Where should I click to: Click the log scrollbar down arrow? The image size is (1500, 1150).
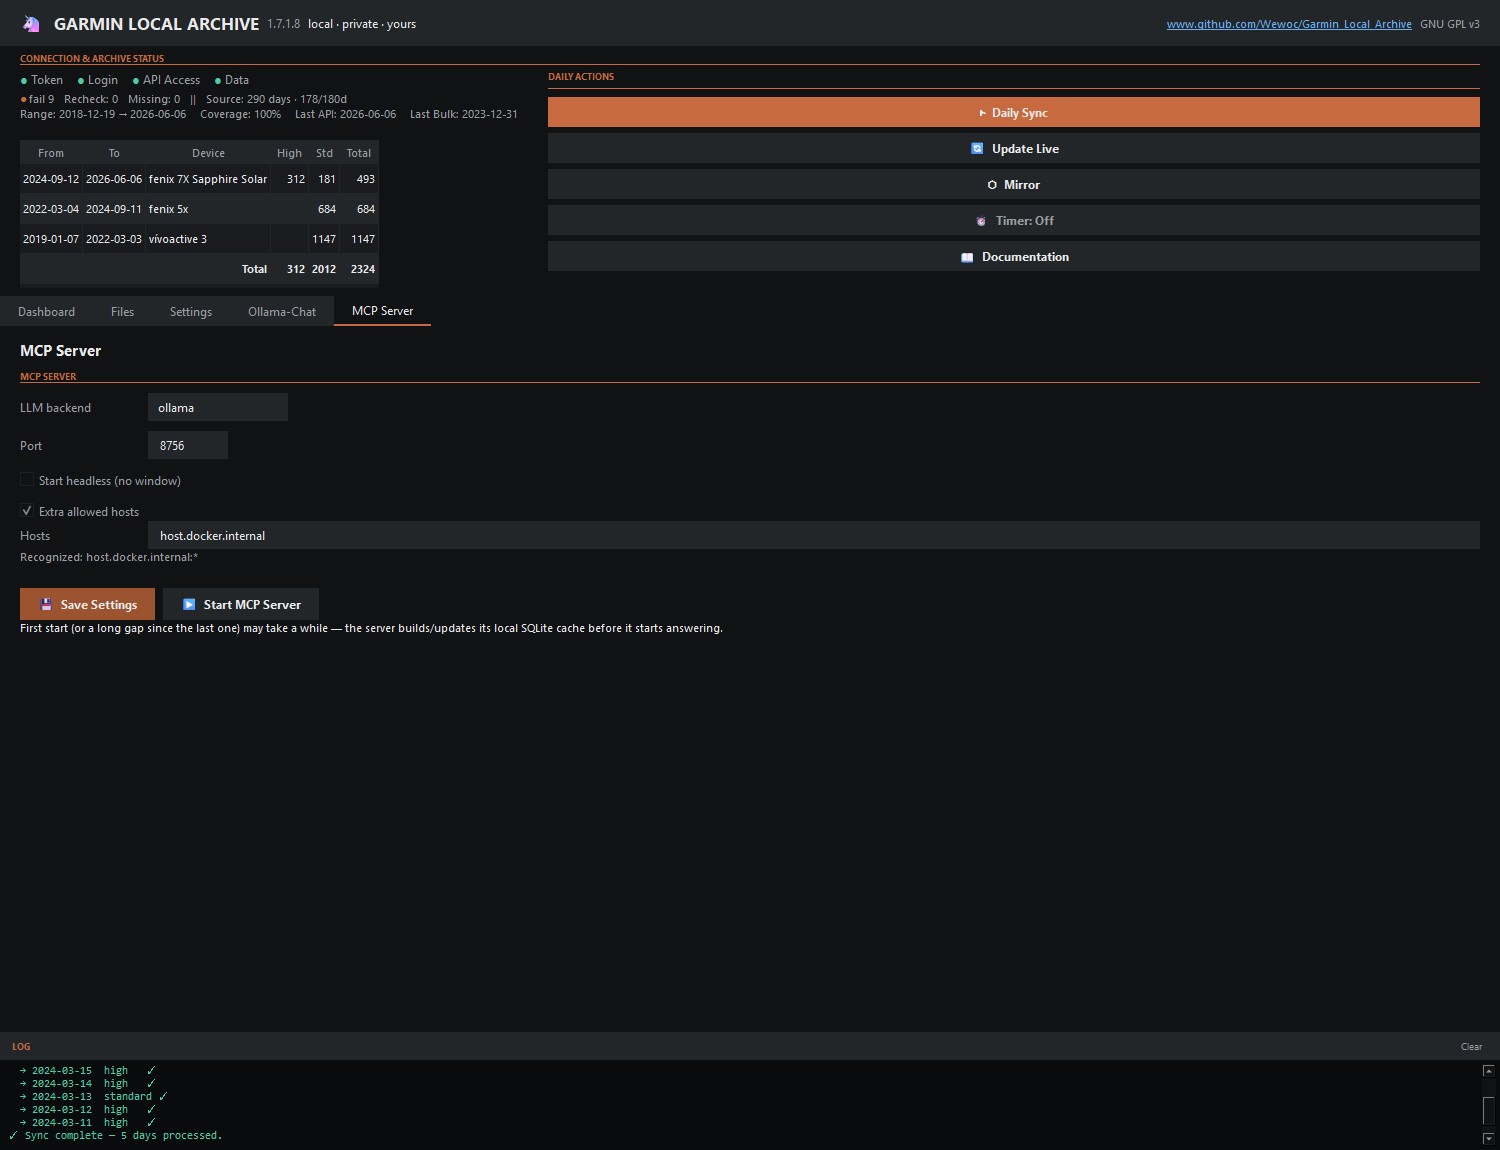tap(1488, 1138)
